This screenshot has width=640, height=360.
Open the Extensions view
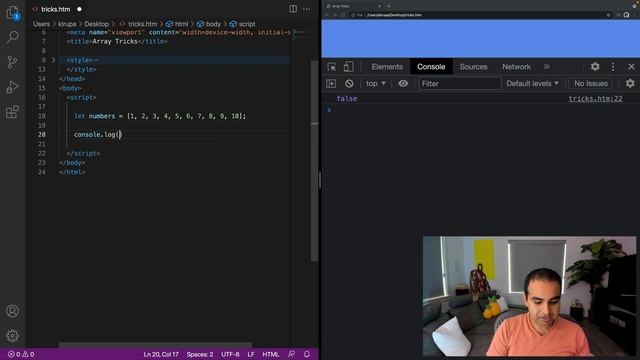tap(13, 112)
